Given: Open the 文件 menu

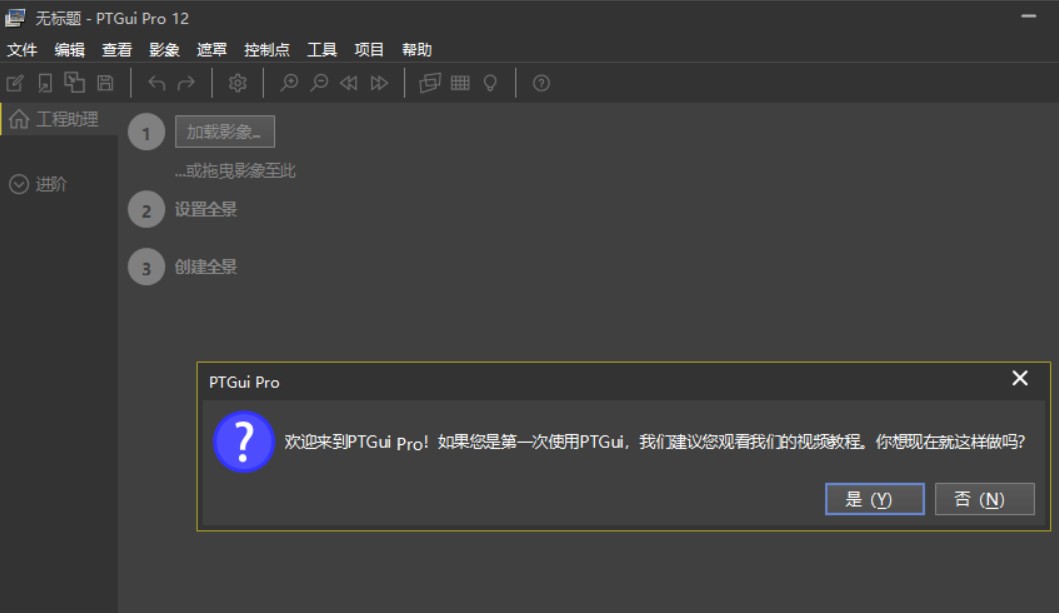Looking at the screenshot, I should coord(22,50).
